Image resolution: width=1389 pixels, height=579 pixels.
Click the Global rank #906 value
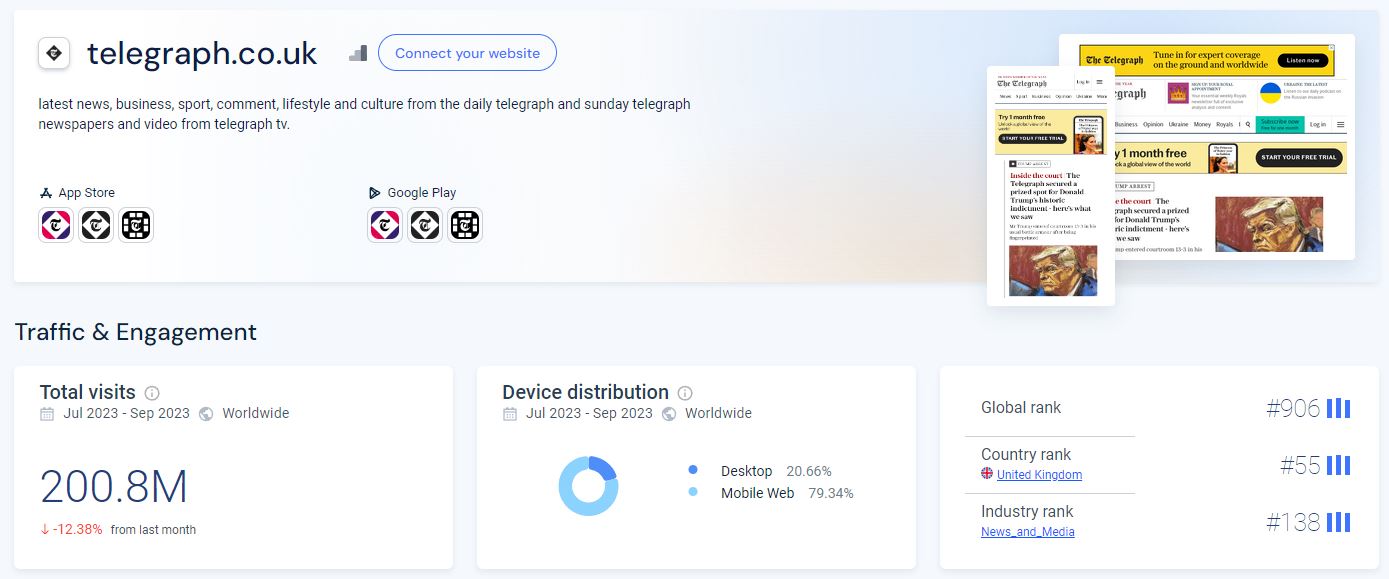coord(1293,408)
